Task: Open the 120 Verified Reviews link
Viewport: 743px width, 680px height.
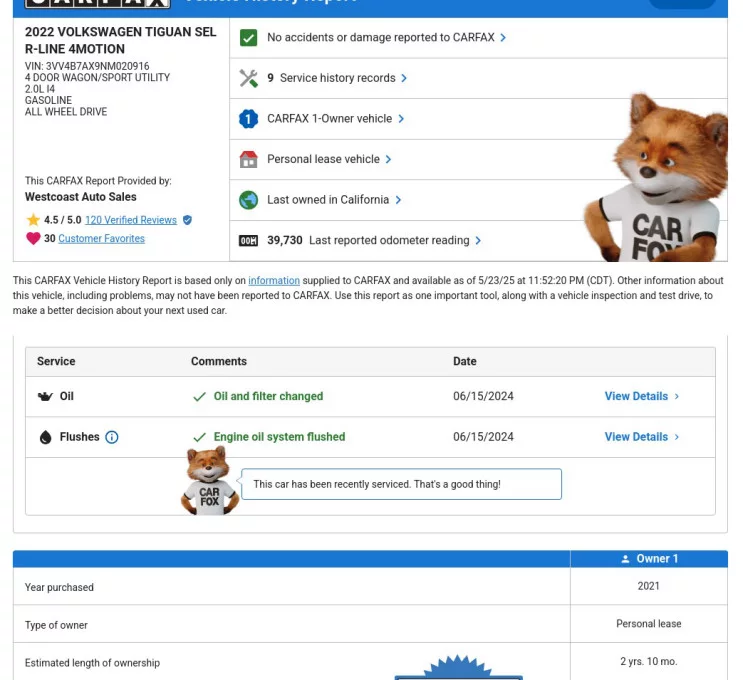Action: point(130,220)
